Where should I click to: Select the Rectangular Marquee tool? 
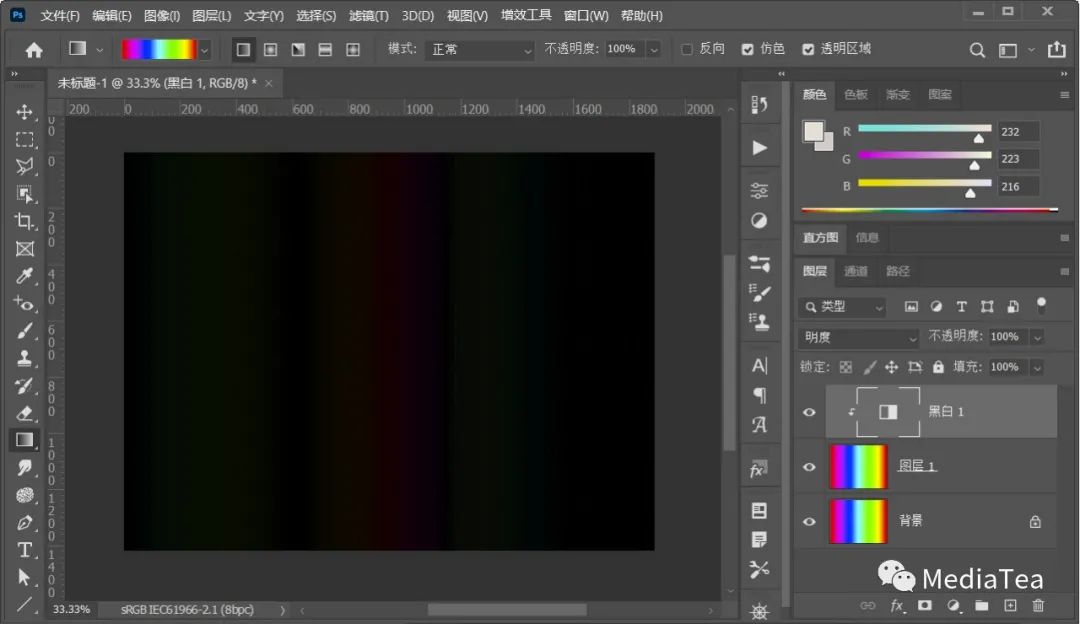tap(25, 140)
